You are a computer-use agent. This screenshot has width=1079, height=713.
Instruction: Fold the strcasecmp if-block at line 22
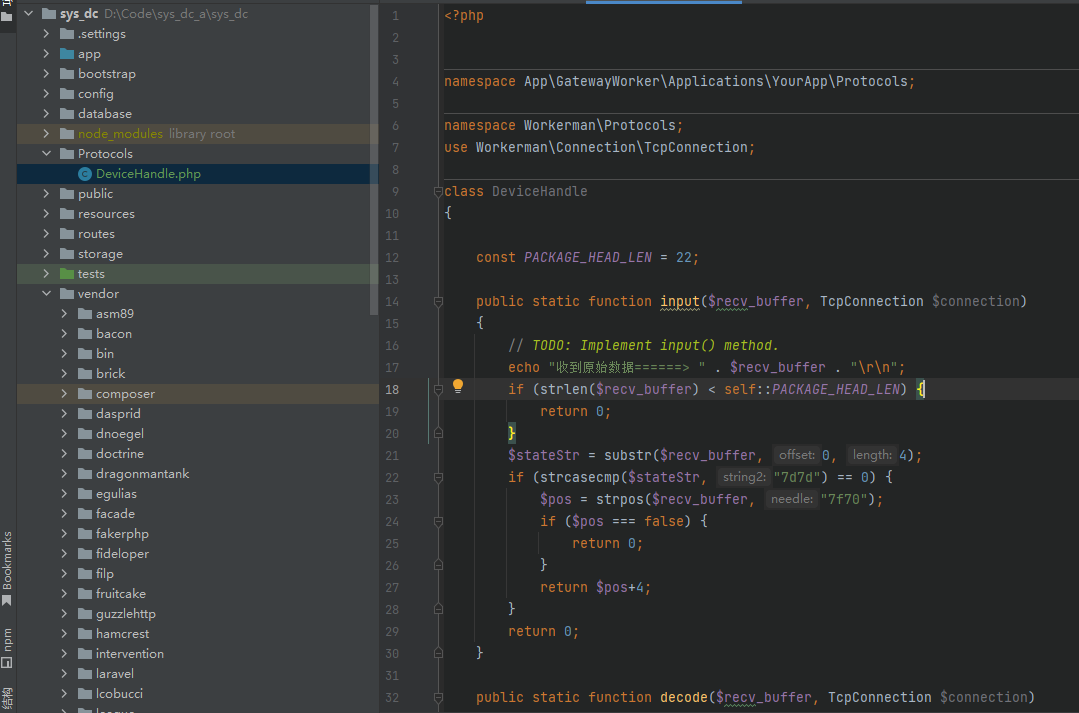coord(438,477)
